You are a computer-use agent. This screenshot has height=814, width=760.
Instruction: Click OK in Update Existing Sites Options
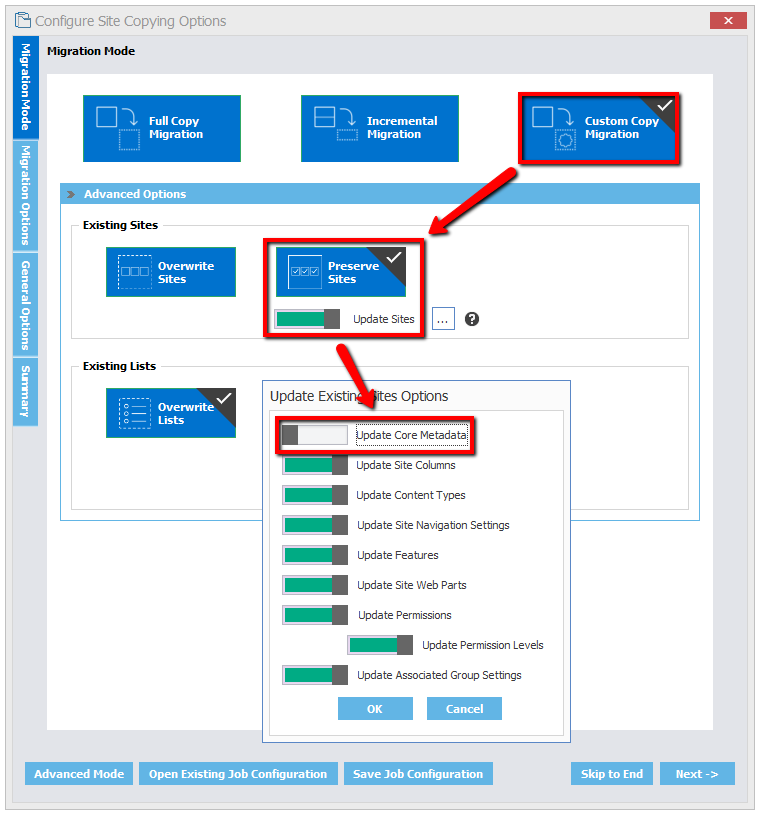coord(375,709)
